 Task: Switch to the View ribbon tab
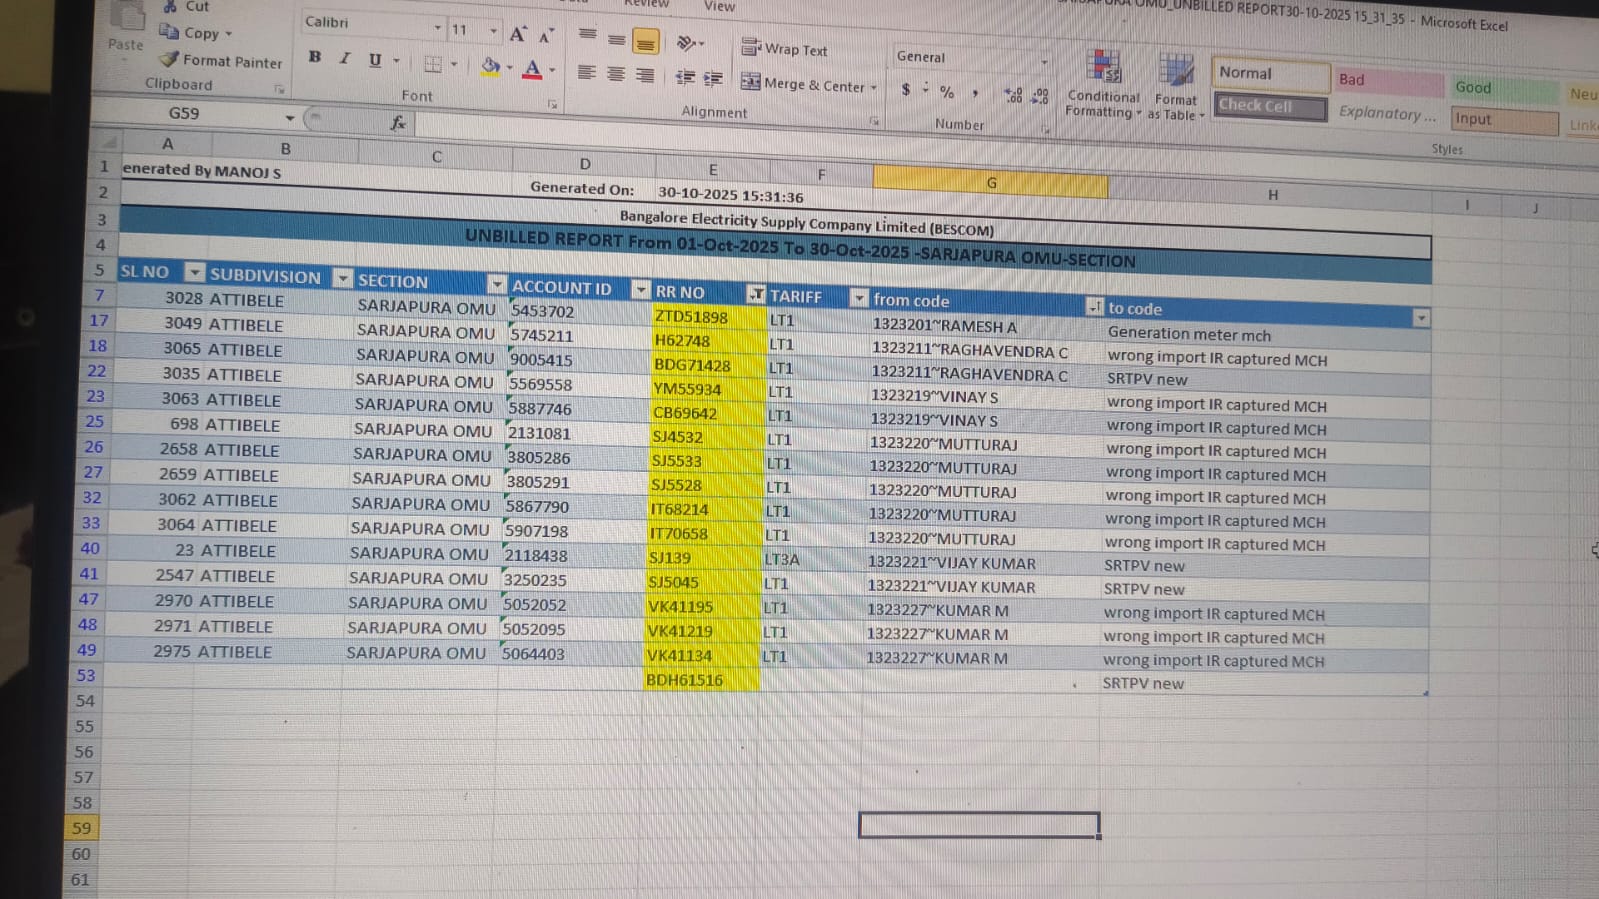point(719,6)
